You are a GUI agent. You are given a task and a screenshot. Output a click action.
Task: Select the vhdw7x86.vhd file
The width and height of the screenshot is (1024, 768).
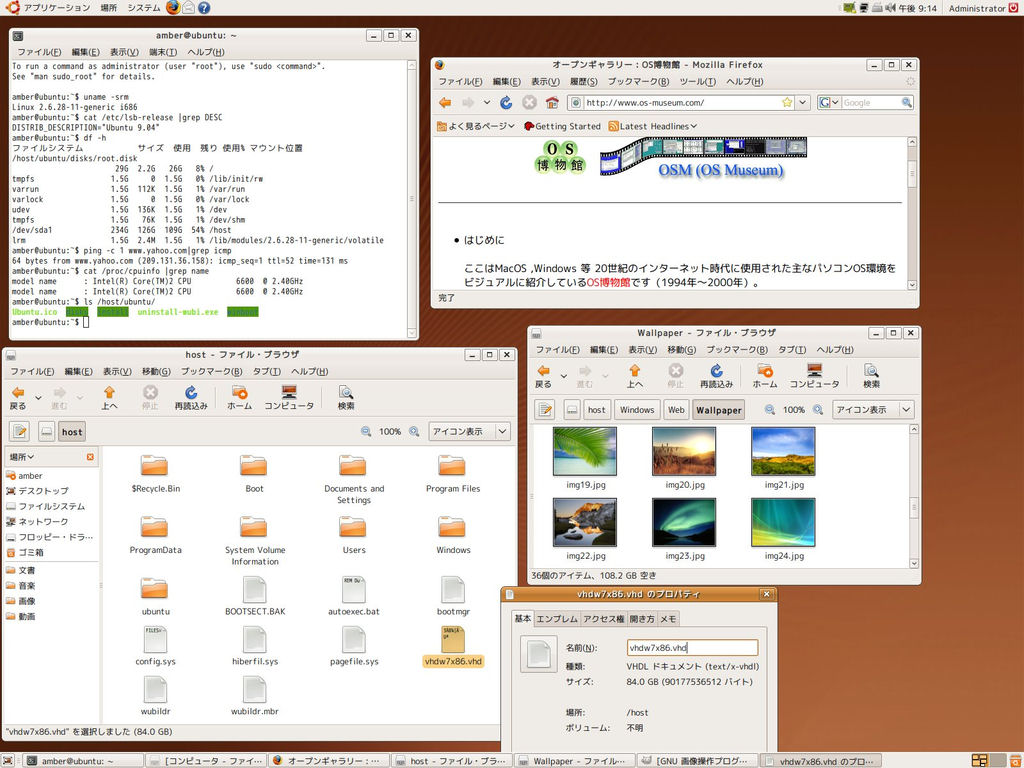pyautogui.click(x=453, y=647)
